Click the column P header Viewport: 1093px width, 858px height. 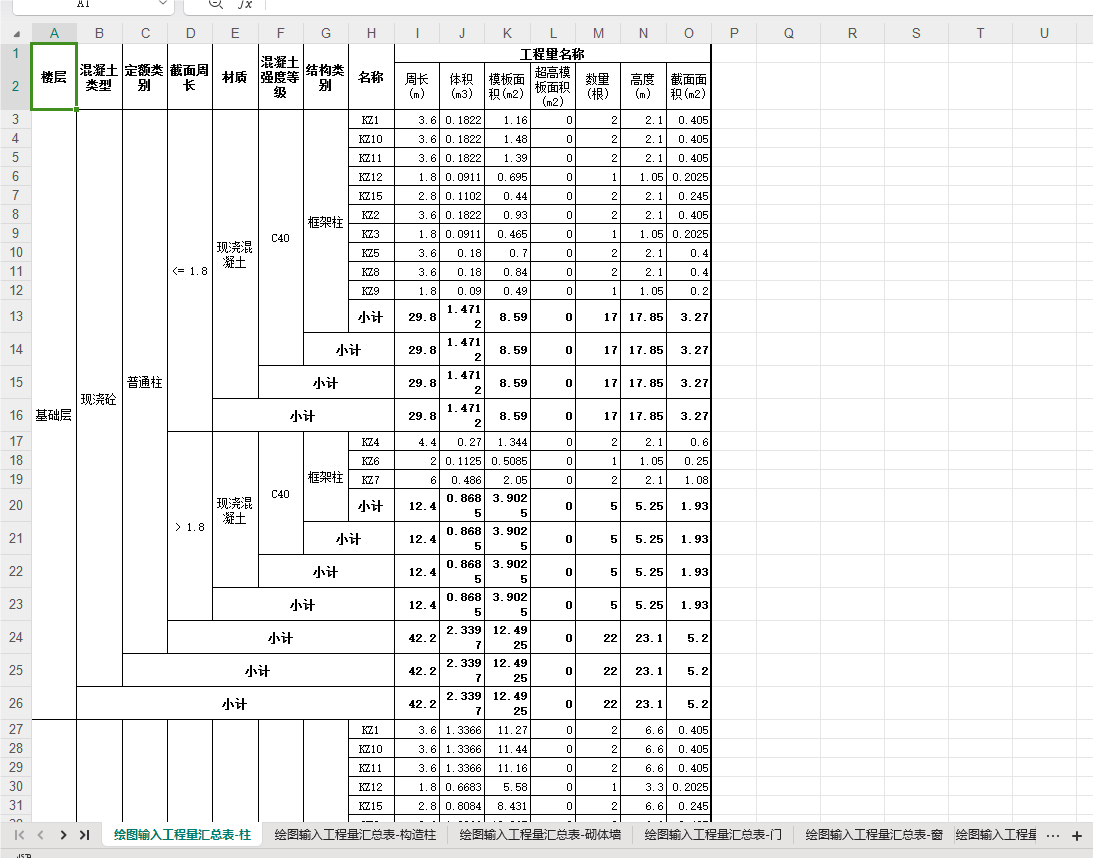pos(734,33)
